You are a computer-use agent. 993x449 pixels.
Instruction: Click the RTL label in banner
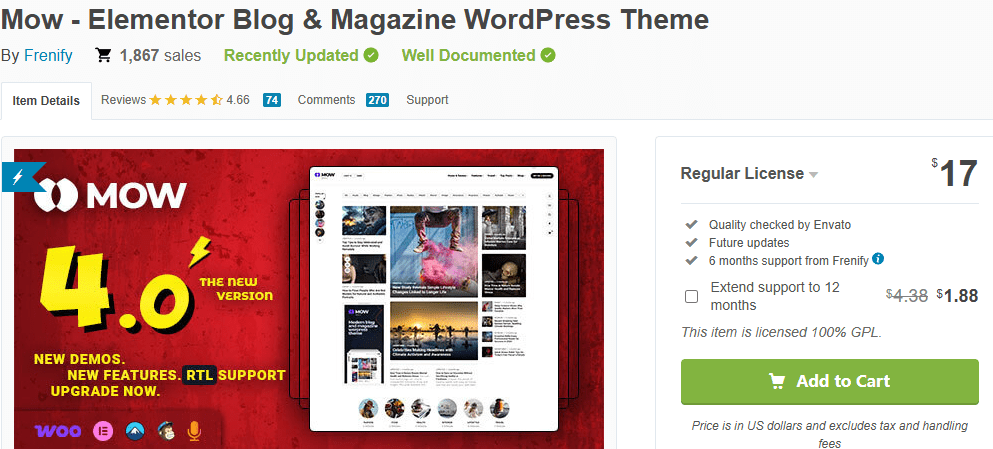click(x=200, y=375)
